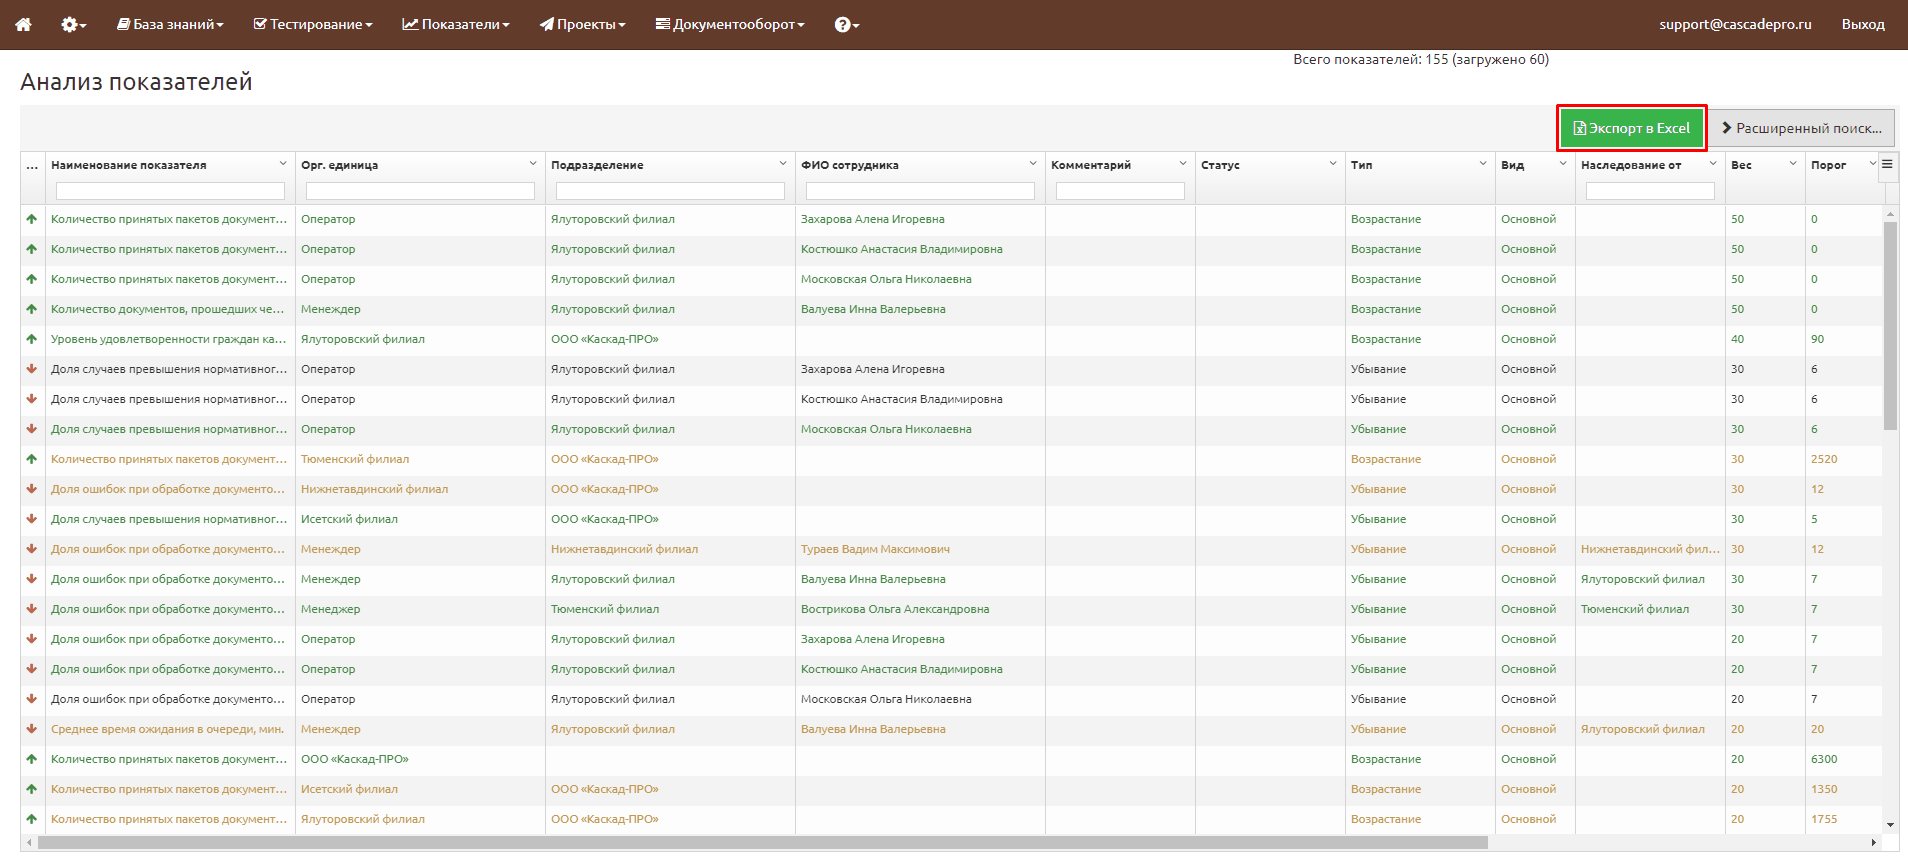Click the ФИО сотрудника filter input
Screen dimensions: 1908x859
click(x=920, y=191)
